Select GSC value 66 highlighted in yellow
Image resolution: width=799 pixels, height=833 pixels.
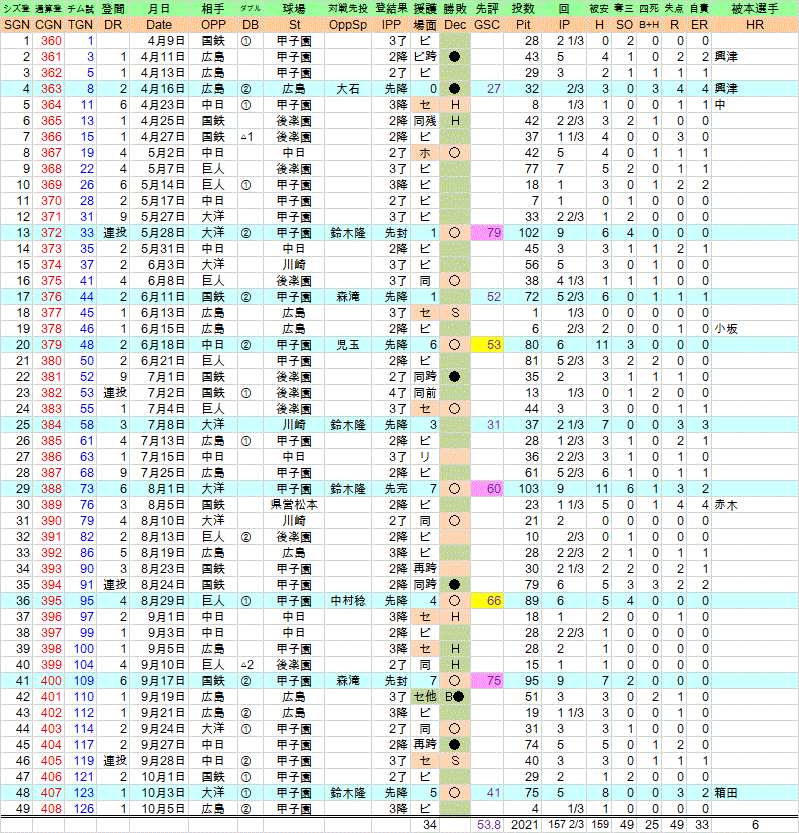click(x=494, y=601)
